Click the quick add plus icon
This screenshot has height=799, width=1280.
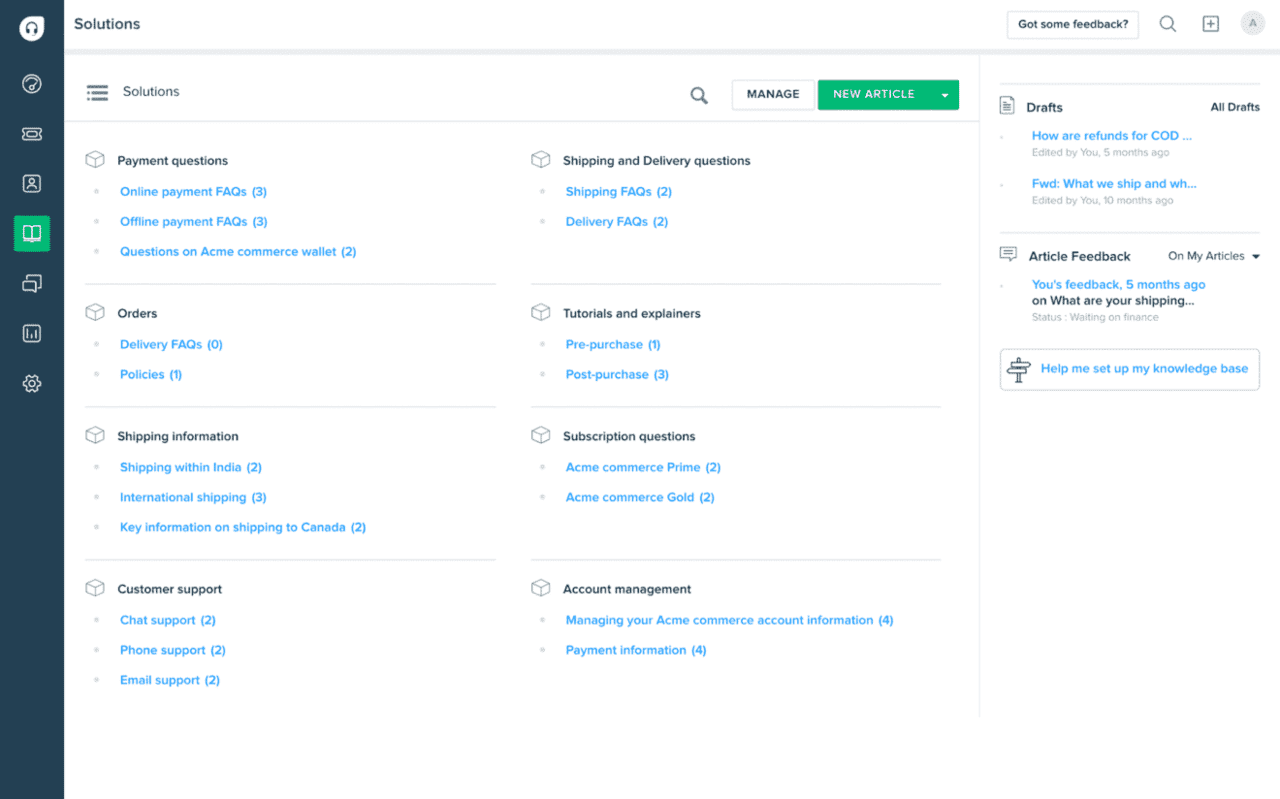1210,24
